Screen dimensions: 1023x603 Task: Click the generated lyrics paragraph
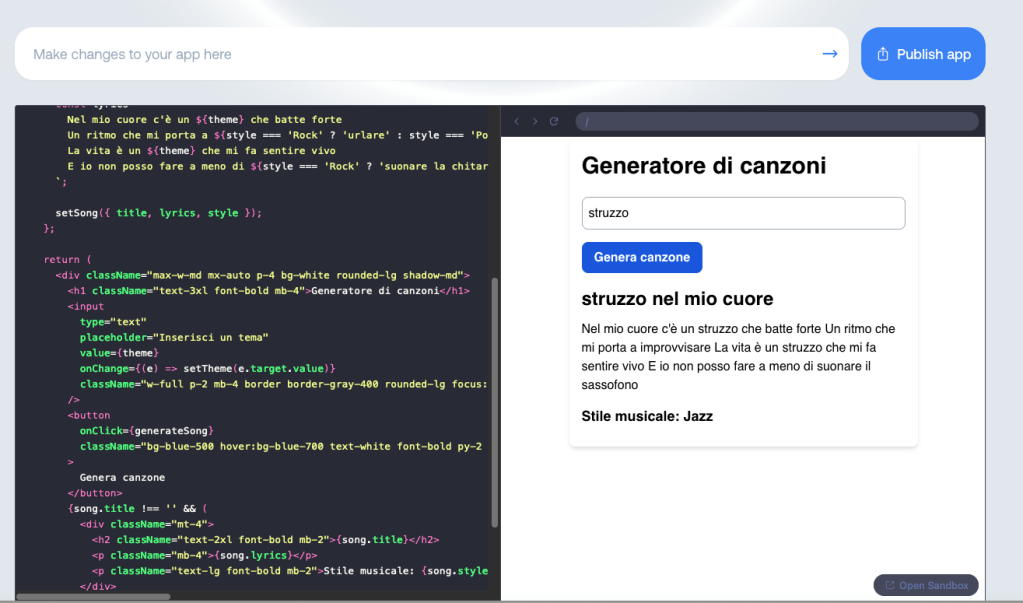[x=740, y=348]
